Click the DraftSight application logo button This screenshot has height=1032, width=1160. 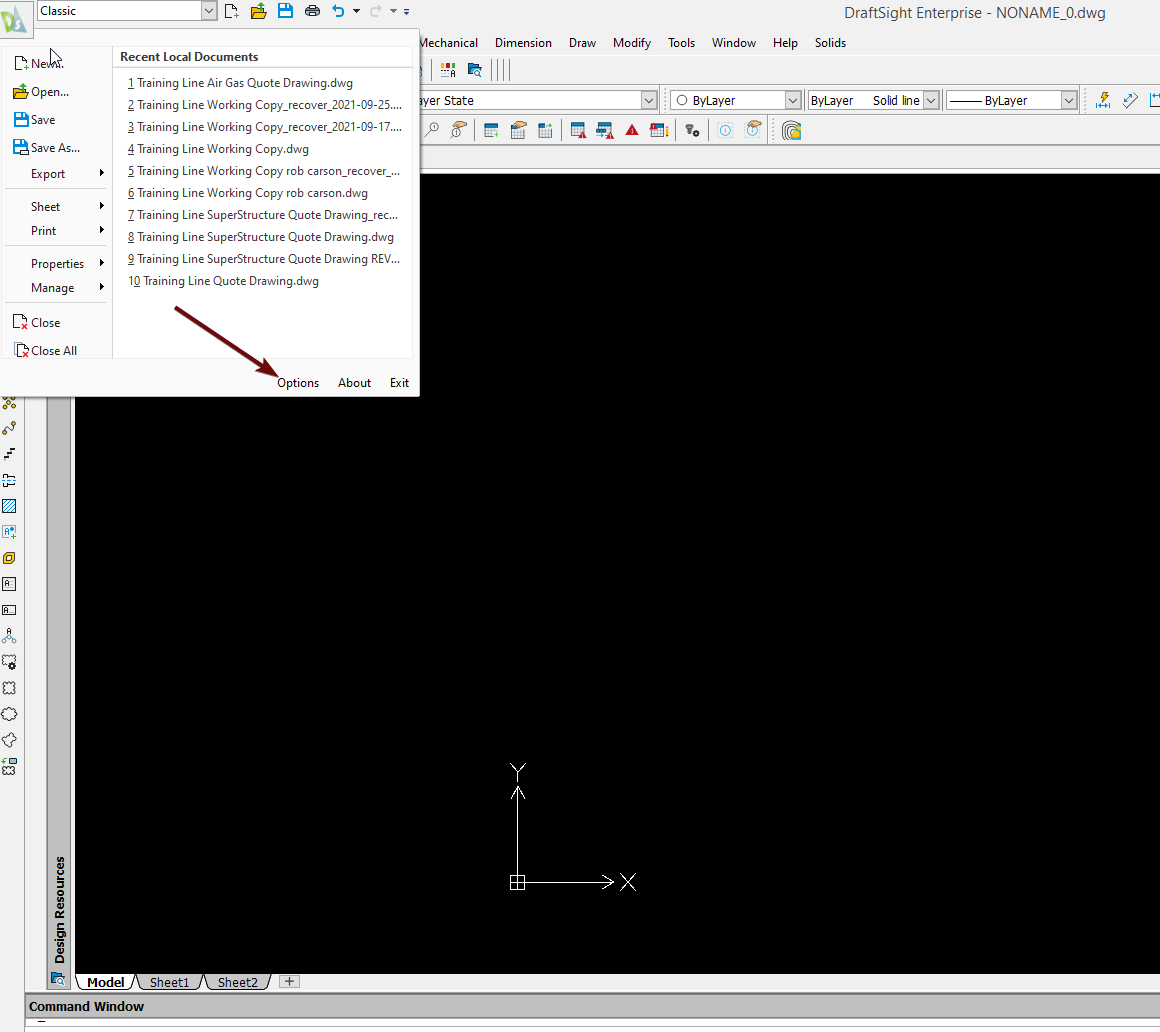click(x=16, y=19)
